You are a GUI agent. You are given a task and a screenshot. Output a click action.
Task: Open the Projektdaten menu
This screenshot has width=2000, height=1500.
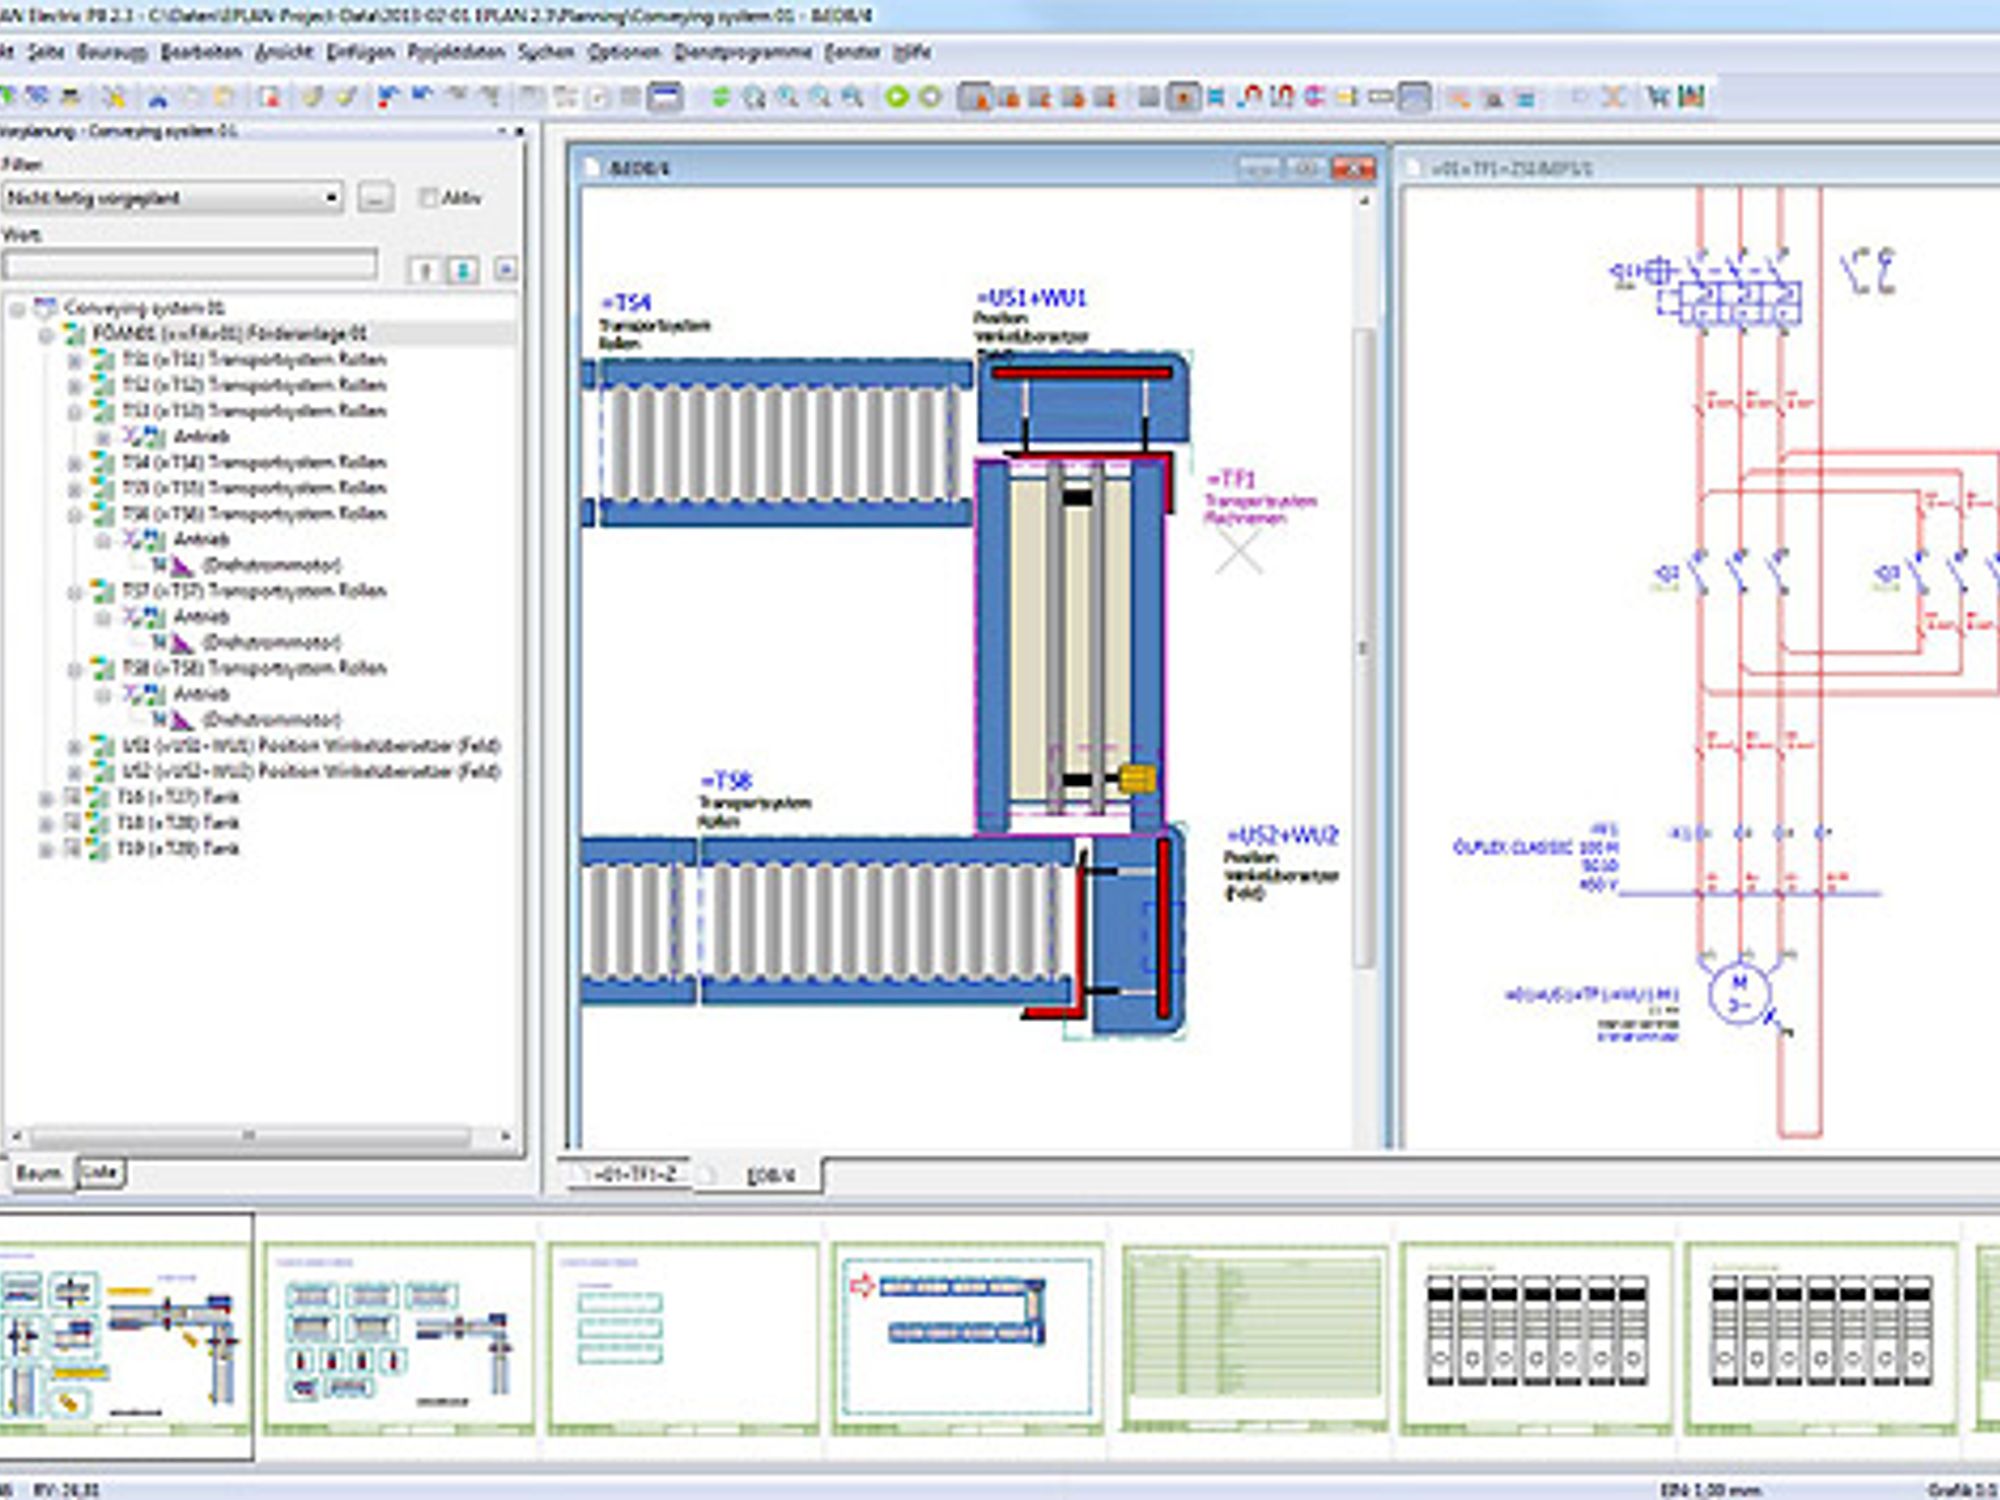456,51
